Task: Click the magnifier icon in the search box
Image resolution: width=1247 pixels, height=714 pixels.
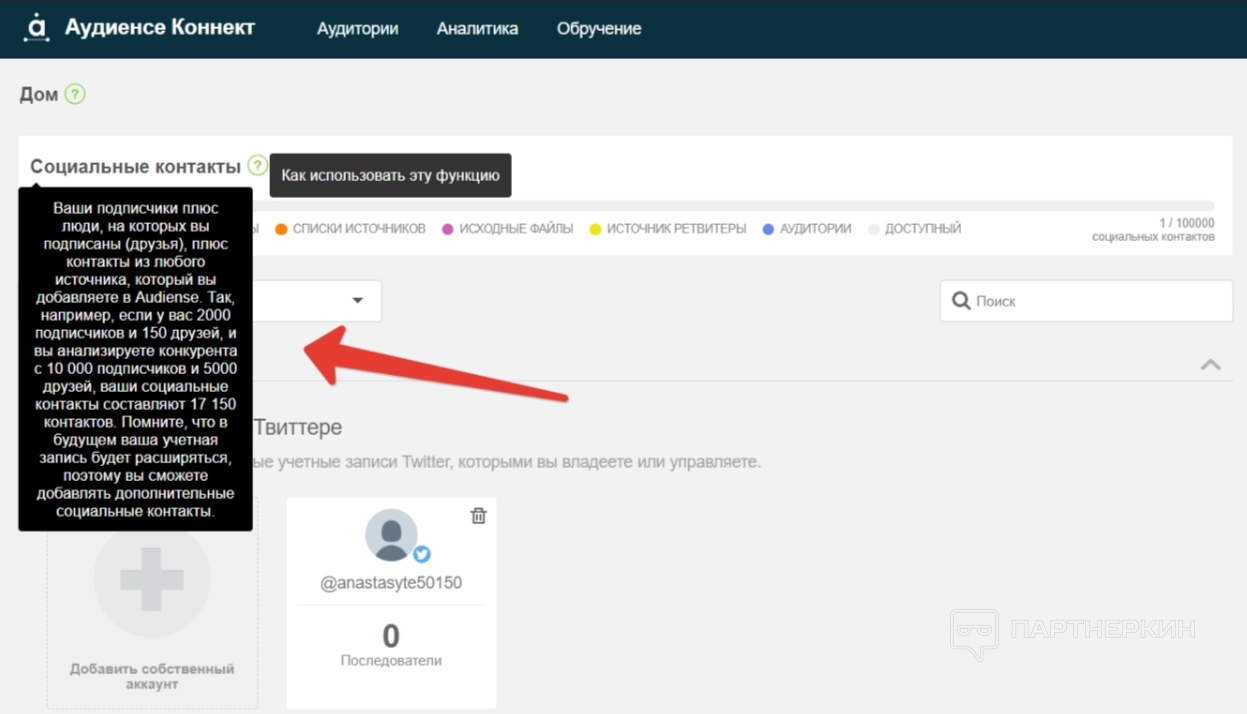Action: [x=961, y=301]
